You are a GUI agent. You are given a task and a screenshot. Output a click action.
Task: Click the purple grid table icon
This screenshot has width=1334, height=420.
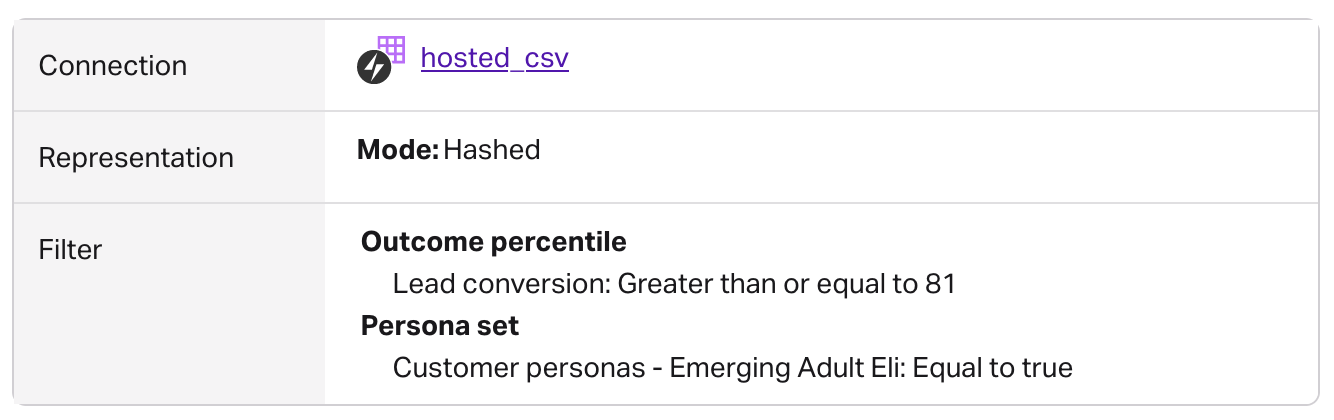click(391, 50)
